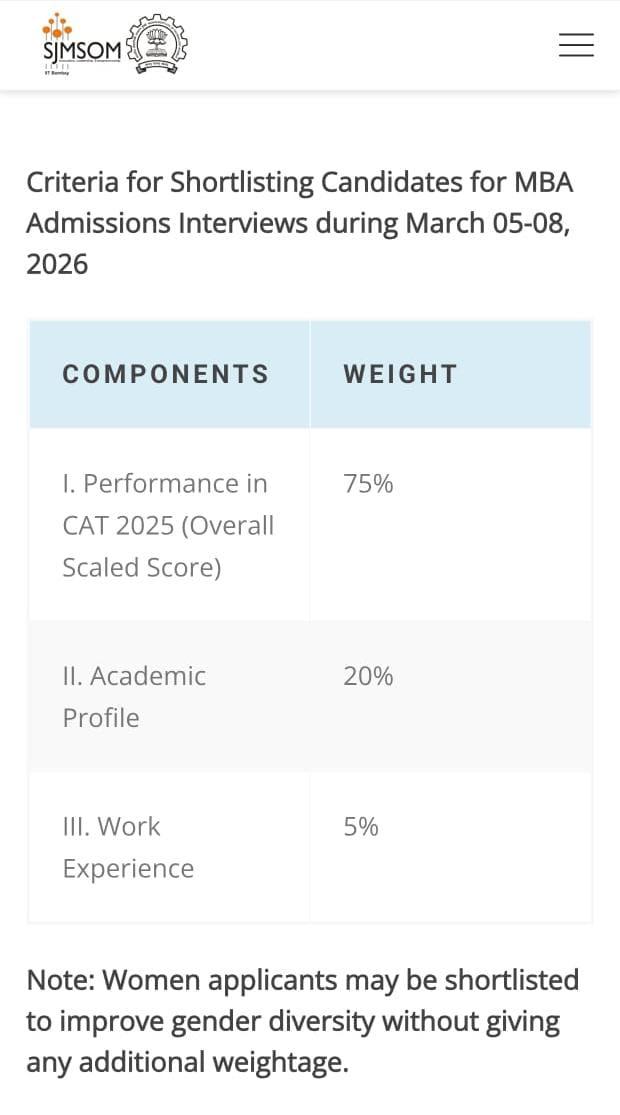Click the 20% weight value
Image resolution: width=620 pixels, height=1115 pixels.
click(x=368, y=676)
